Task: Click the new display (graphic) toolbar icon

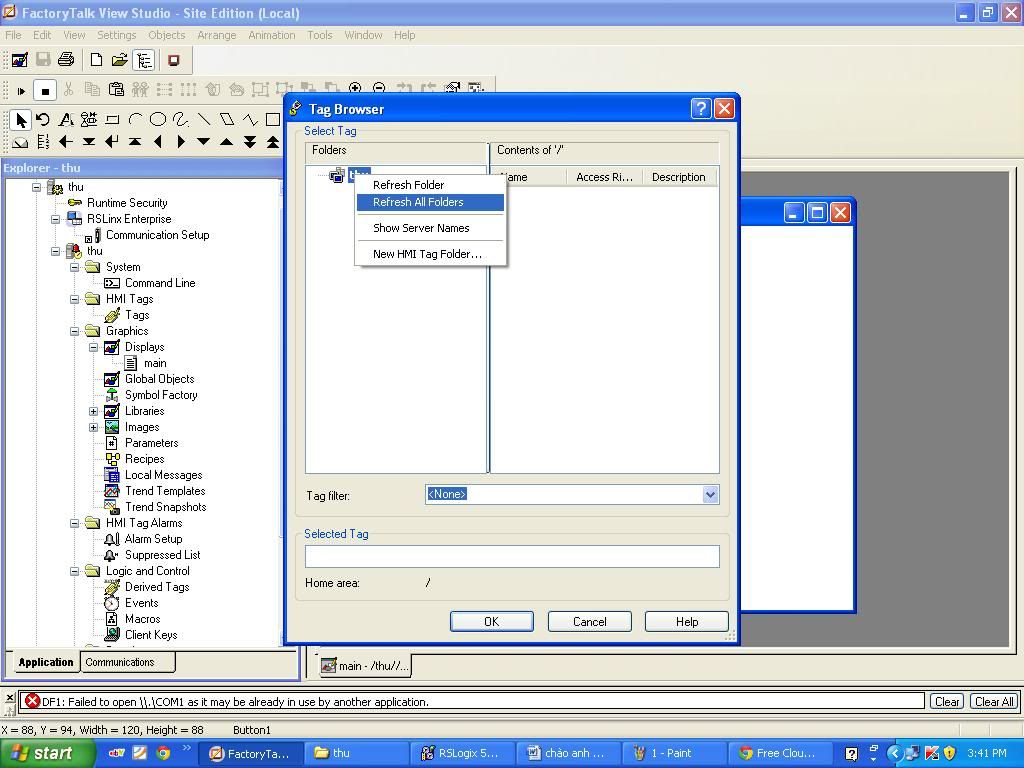Action: click(20, 60)
